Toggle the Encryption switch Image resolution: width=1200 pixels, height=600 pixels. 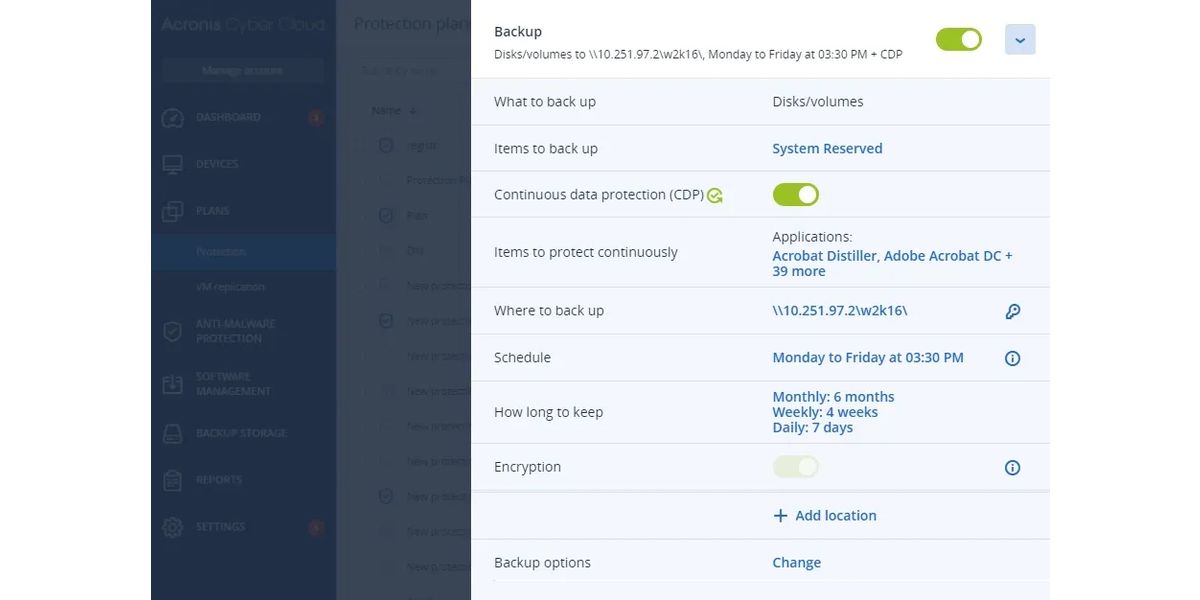point(795,467)
